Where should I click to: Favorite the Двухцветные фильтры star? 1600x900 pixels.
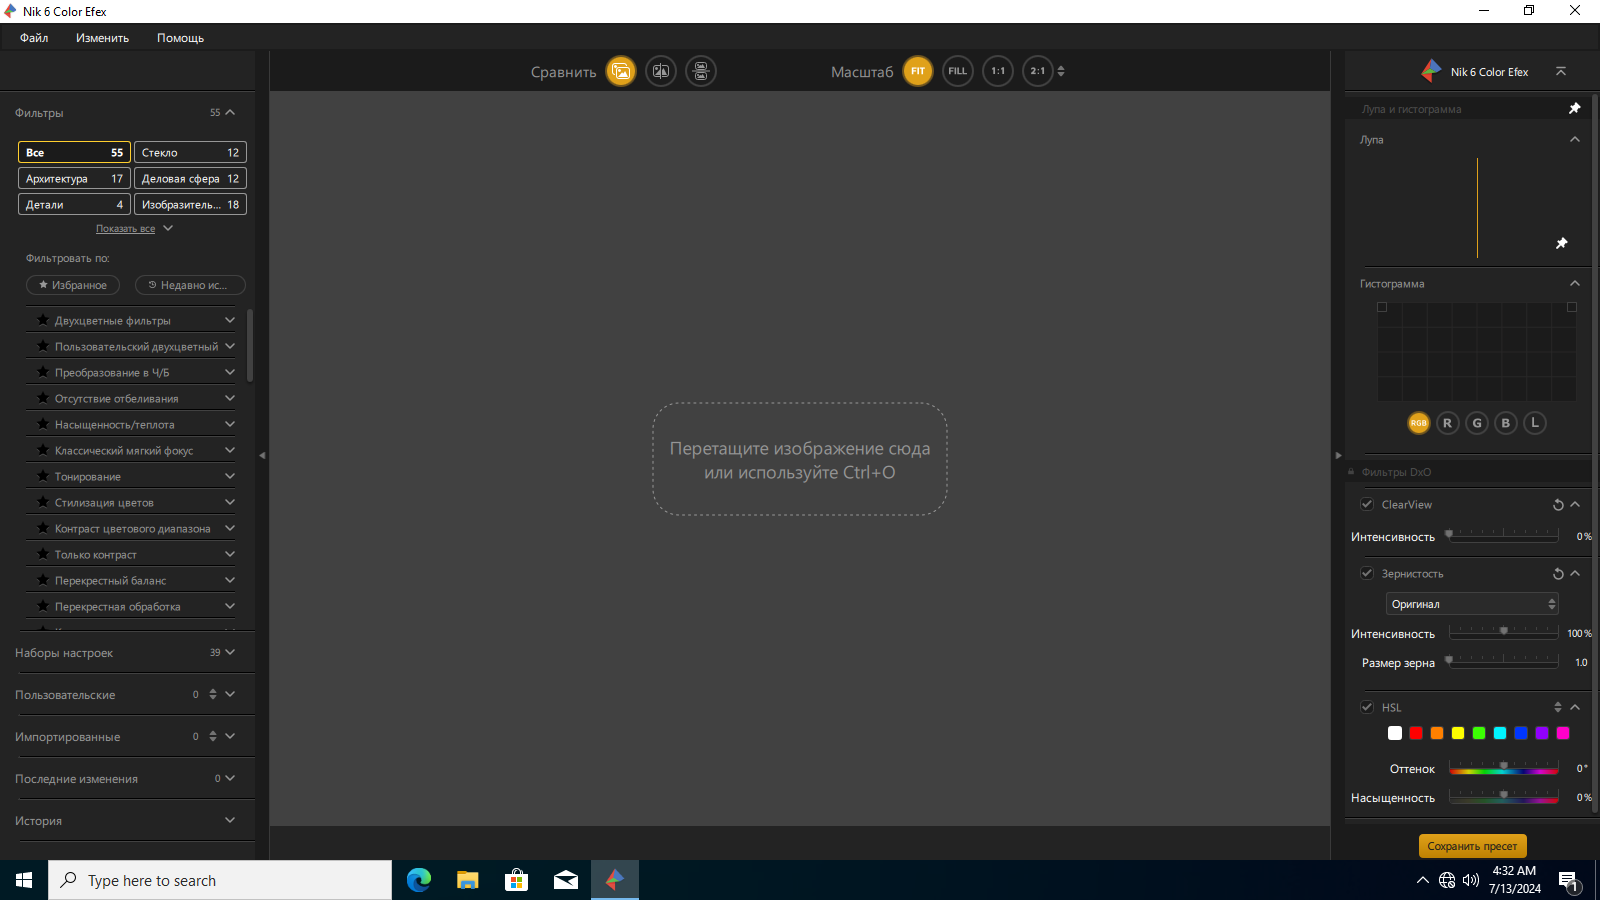pyautogui.click(x=43, y=320)
